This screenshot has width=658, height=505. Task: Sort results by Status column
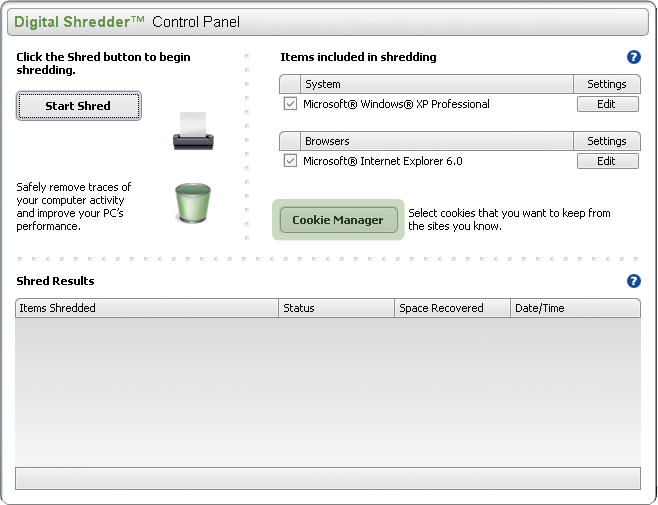[x=336, y=308]
